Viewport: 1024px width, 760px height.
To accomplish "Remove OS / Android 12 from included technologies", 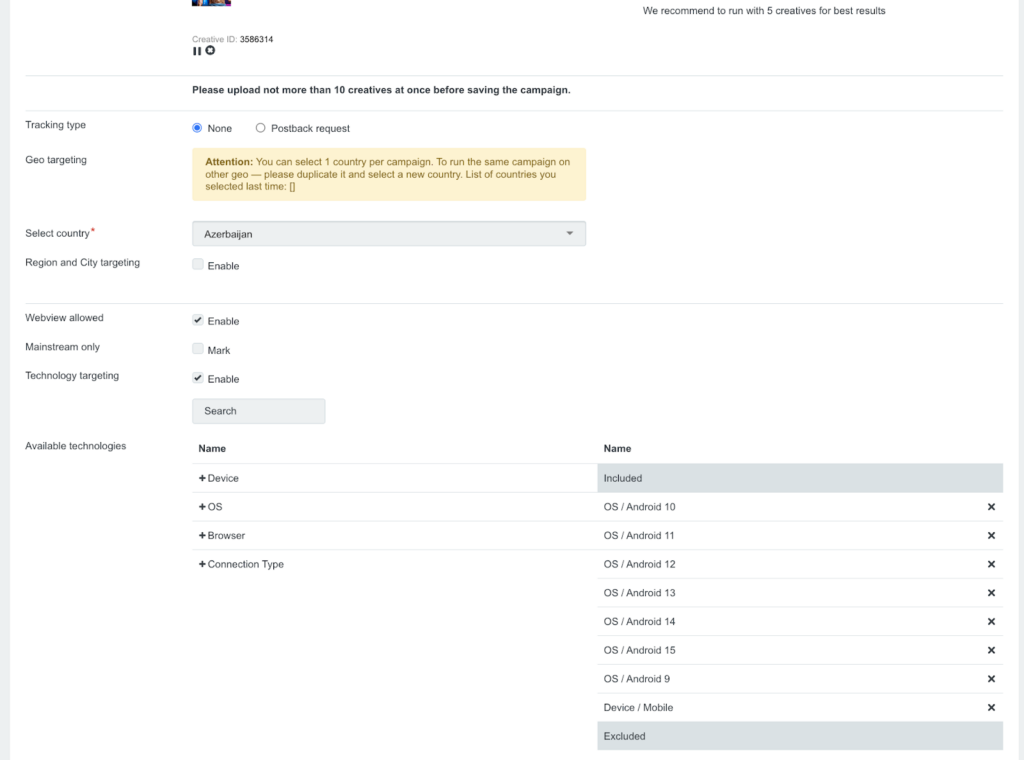I will pos(991,564).
